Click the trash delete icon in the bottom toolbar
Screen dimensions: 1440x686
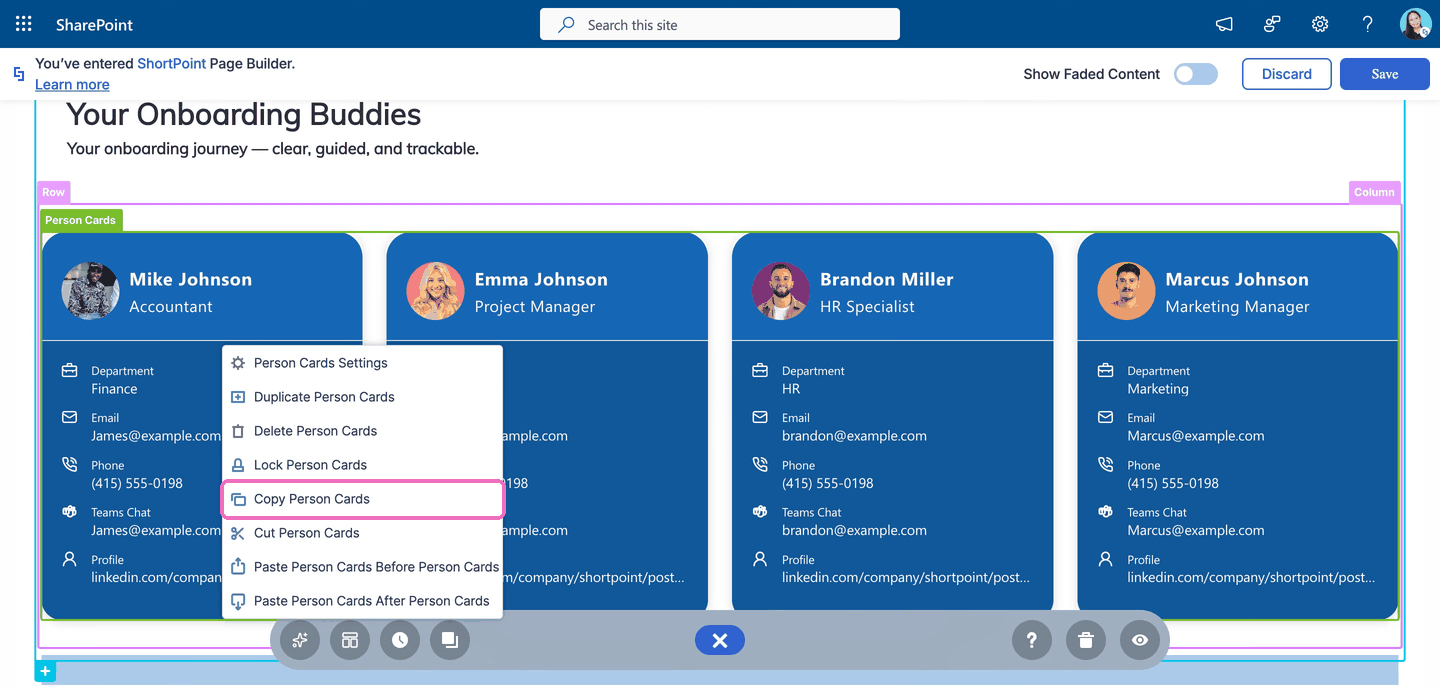(x=1086, y=640)
